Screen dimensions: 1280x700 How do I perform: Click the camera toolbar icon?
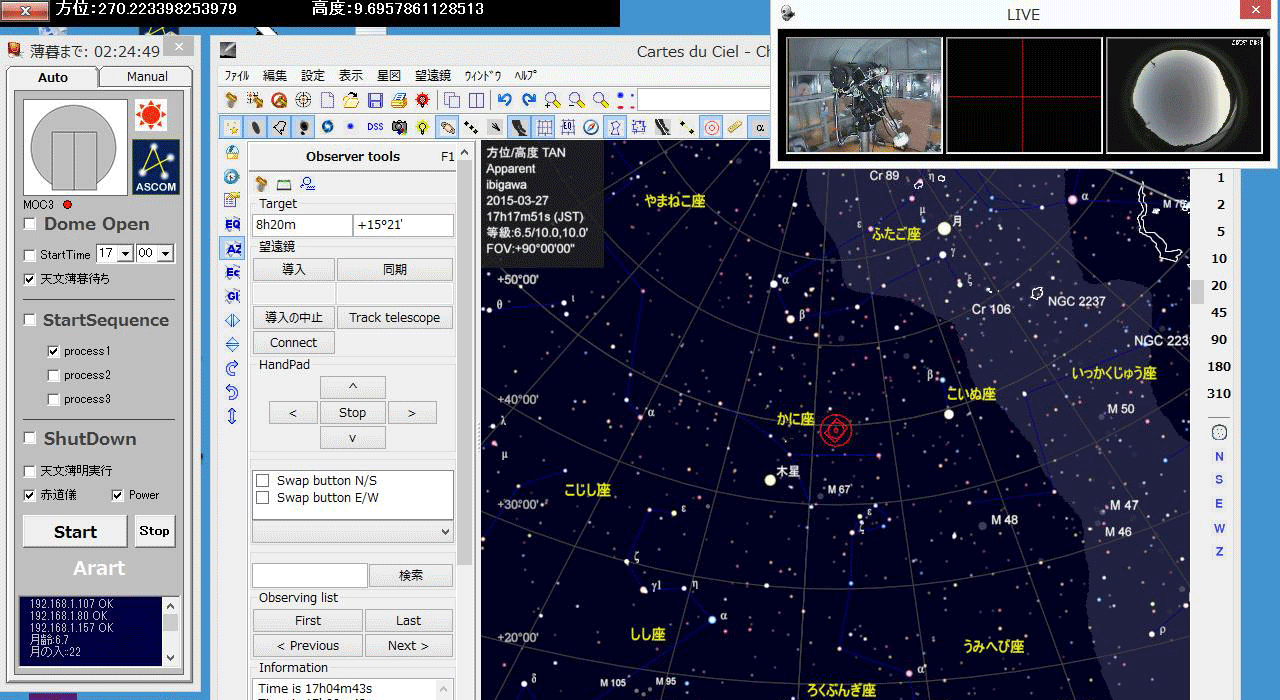point(399,127)
